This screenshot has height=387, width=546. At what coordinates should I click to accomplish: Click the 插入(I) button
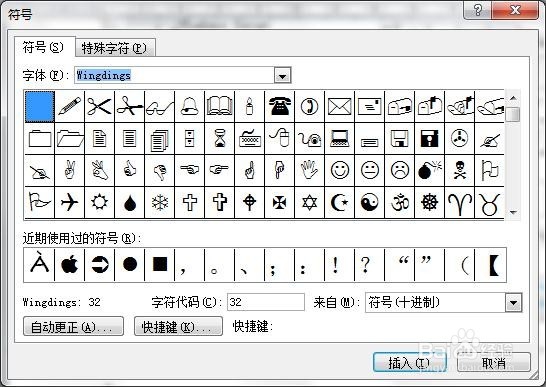click(410, 363)
